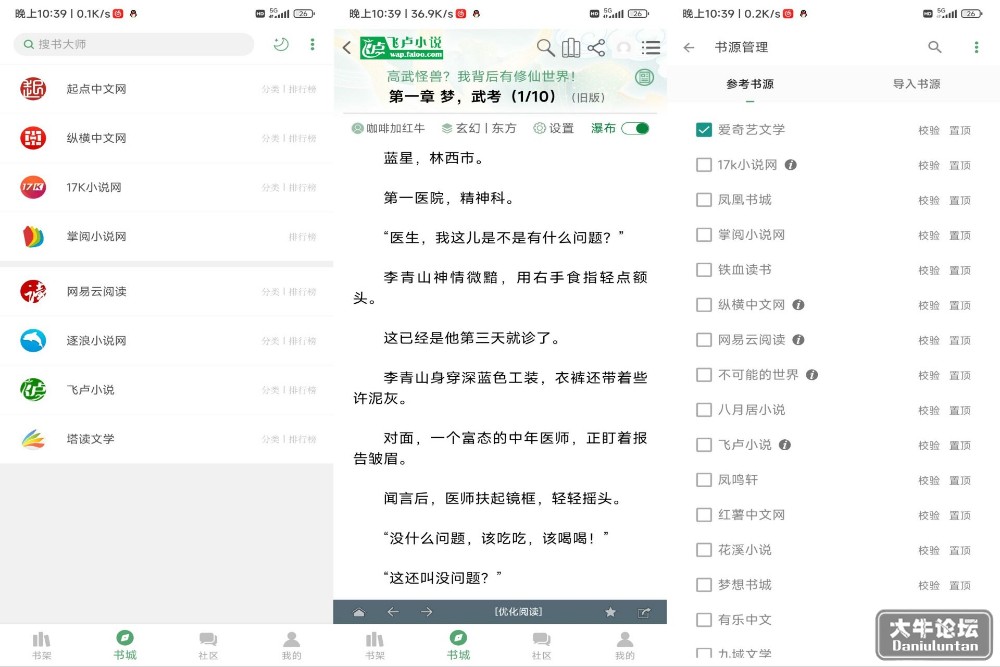This screenshot has height=667, width=1000.
Task: Tick the 铁血读书 checkbox
Action: [703, 270]
